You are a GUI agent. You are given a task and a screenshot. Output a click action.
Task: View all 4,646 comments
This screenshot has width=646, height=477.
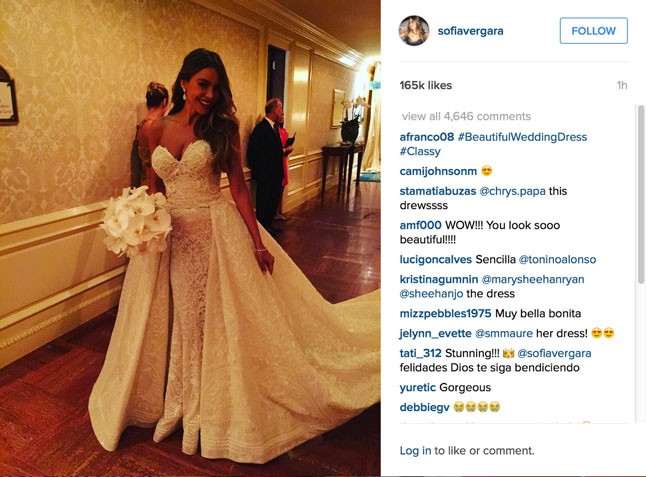466,116
